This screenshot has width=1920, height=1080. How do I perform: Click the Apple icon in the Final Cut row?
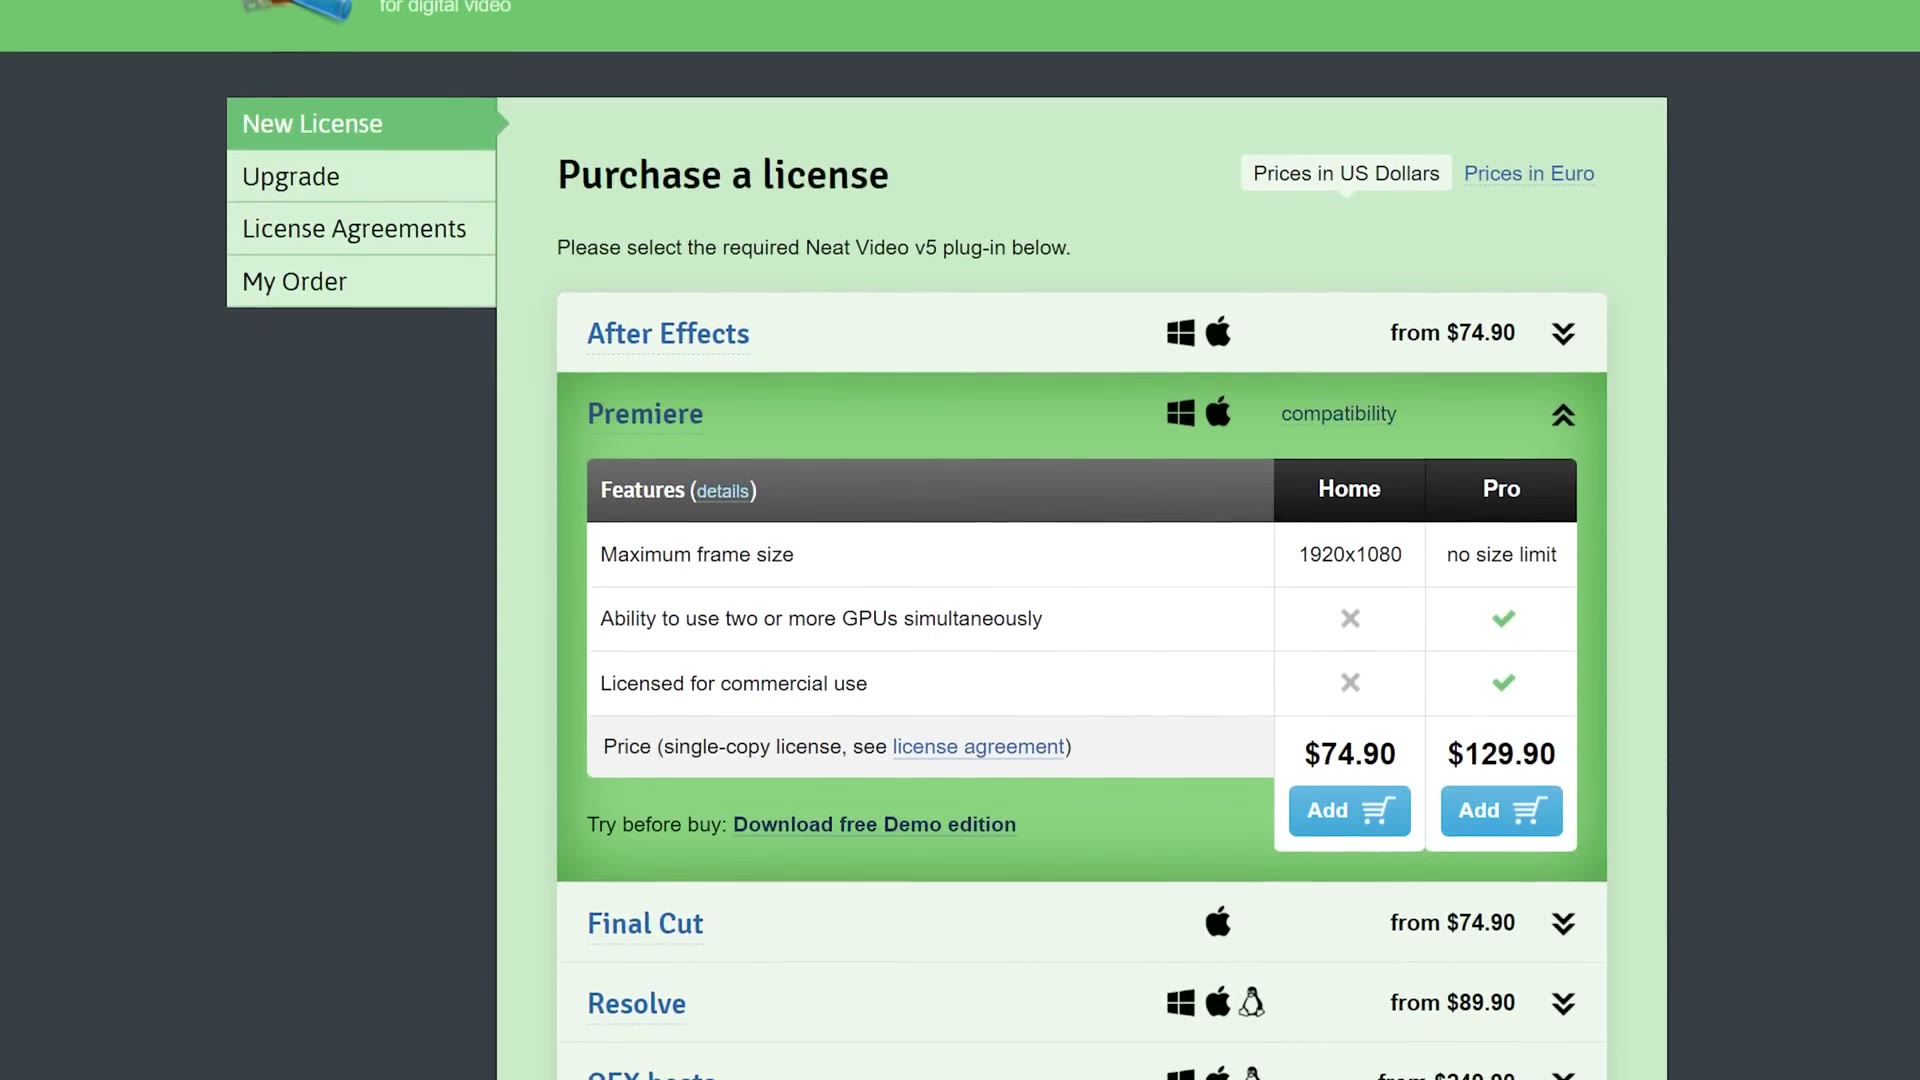[x=1218, y=921]
